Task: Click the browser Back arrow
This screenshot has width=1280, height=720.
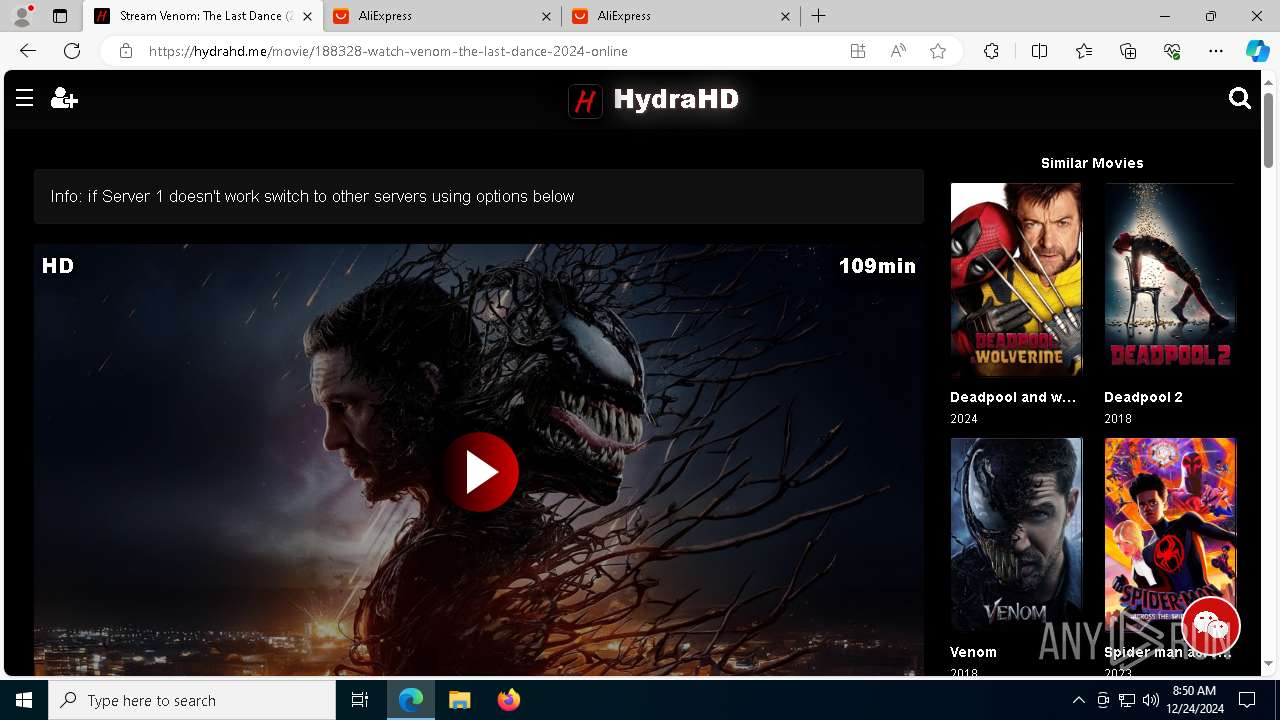Action: (x=28, y=51)
